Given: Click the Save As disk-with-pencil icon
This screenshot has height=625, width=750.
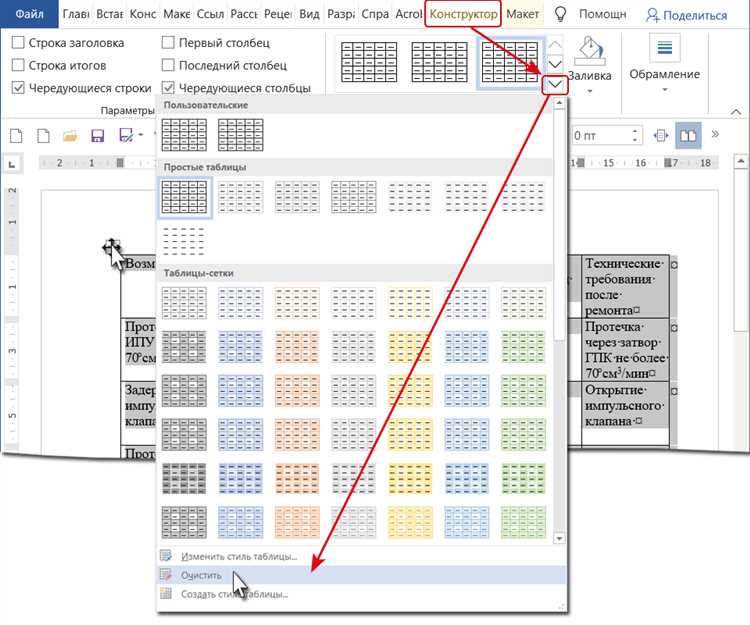Looking at the screenshot, I should 126,136.
